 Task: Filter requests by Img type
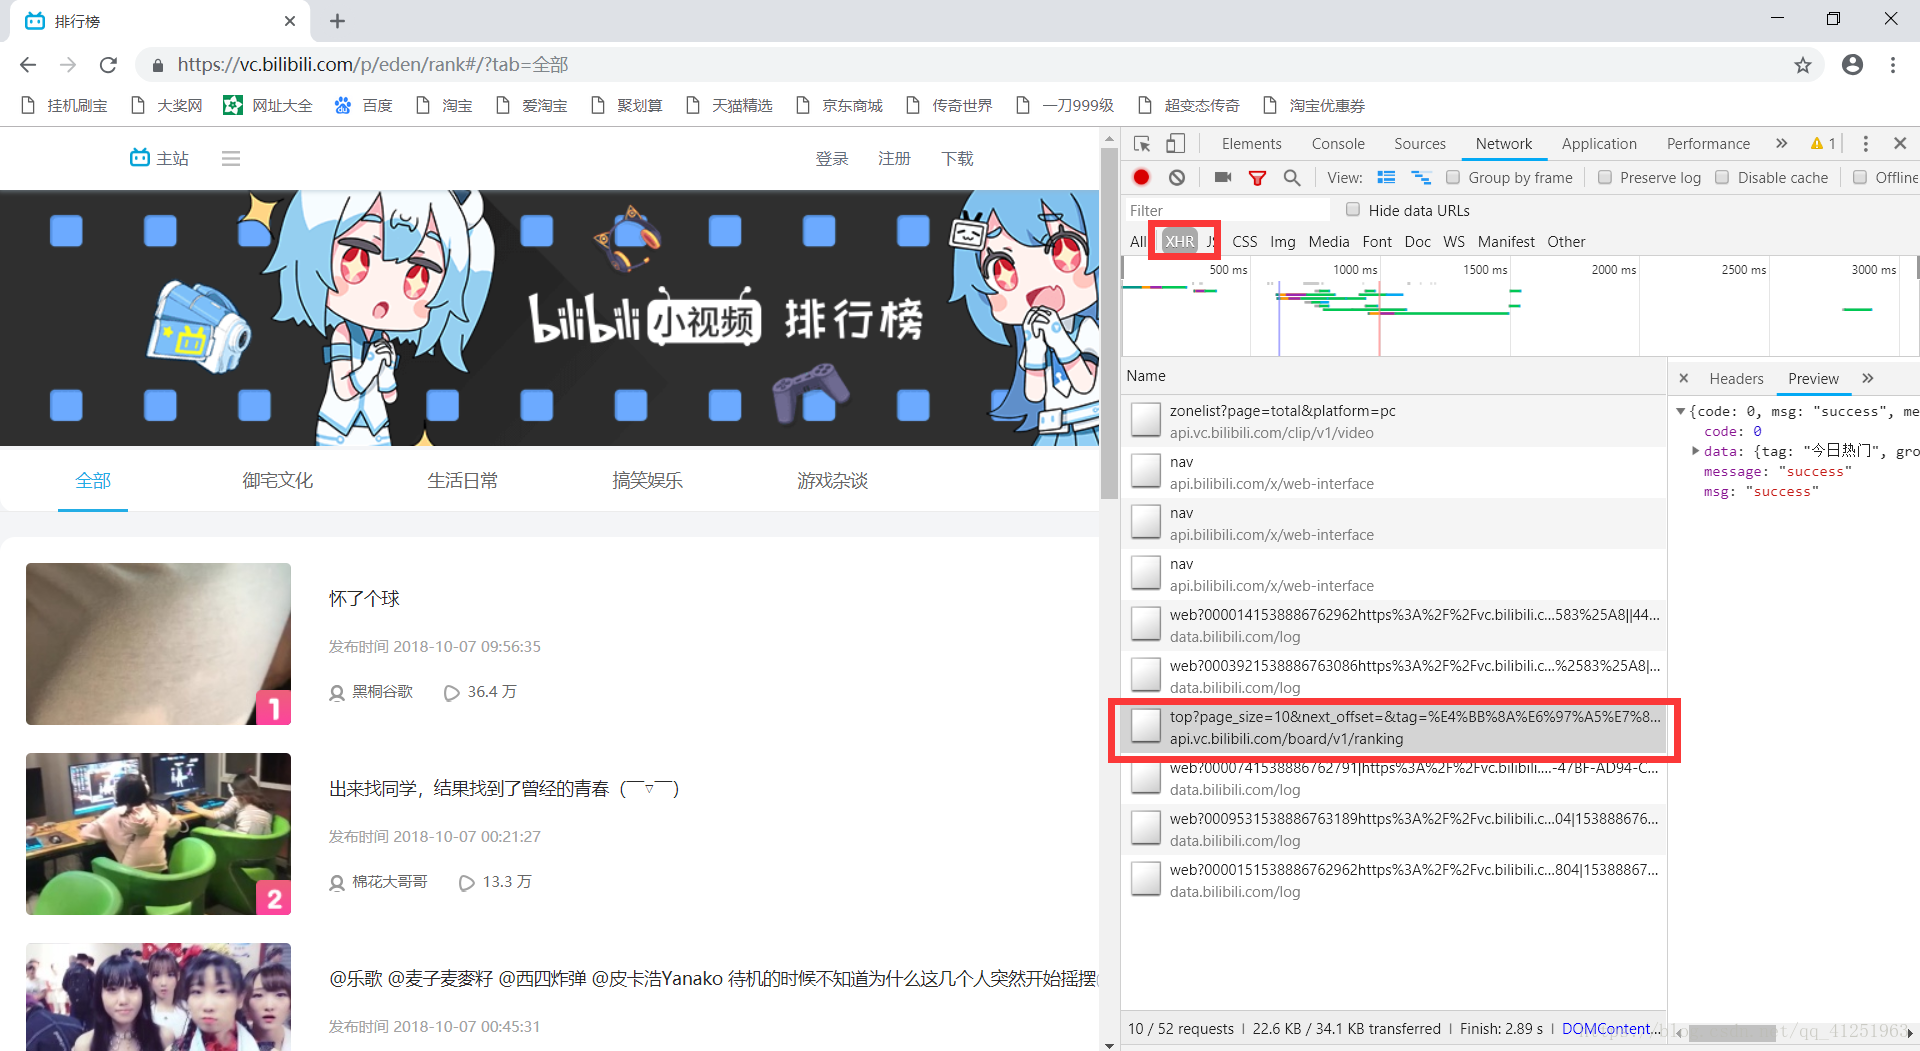click(1282, 241)
